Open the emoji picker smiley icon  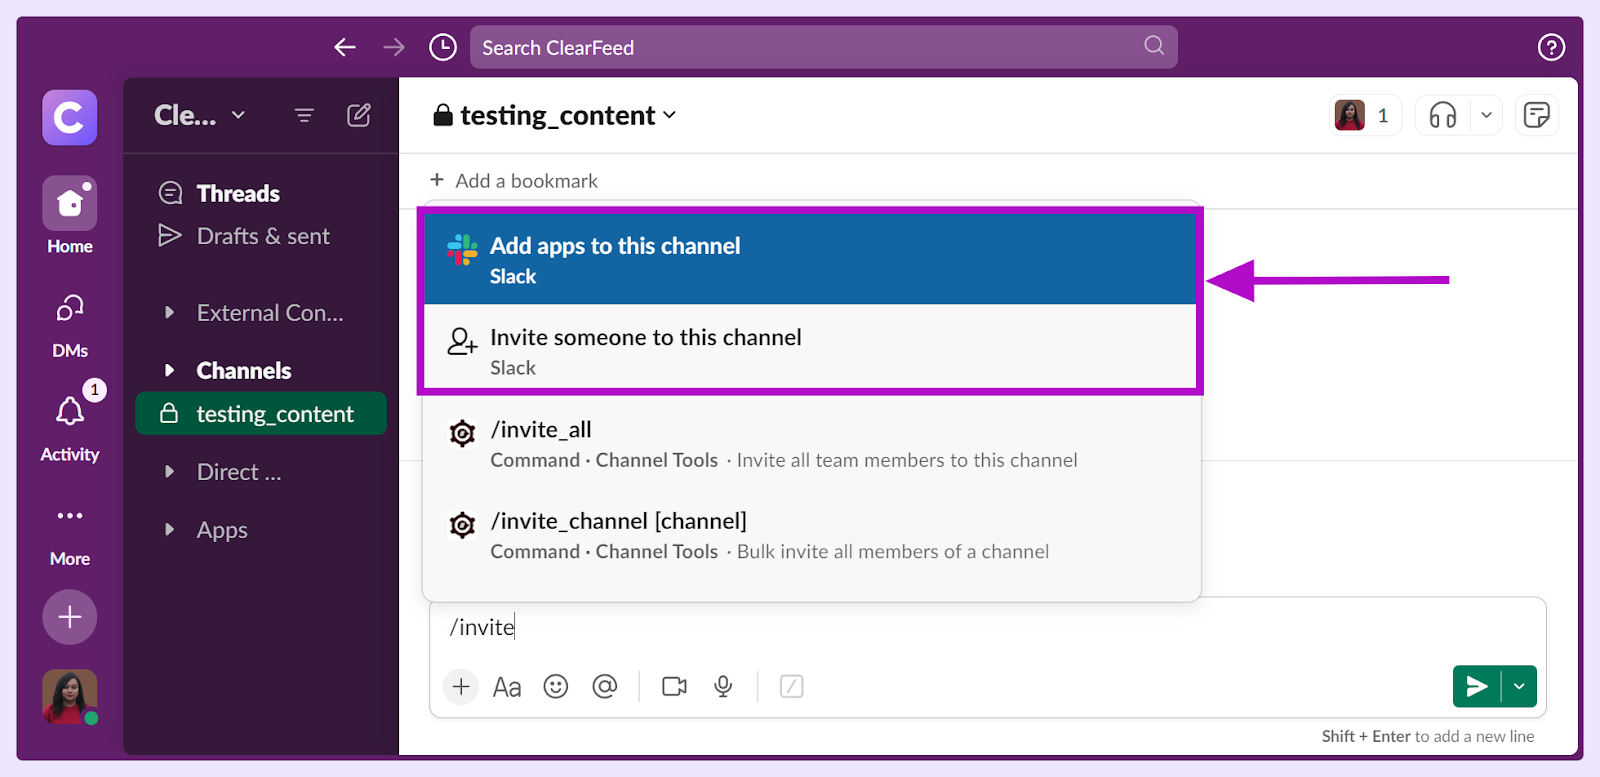click(556, 686)
